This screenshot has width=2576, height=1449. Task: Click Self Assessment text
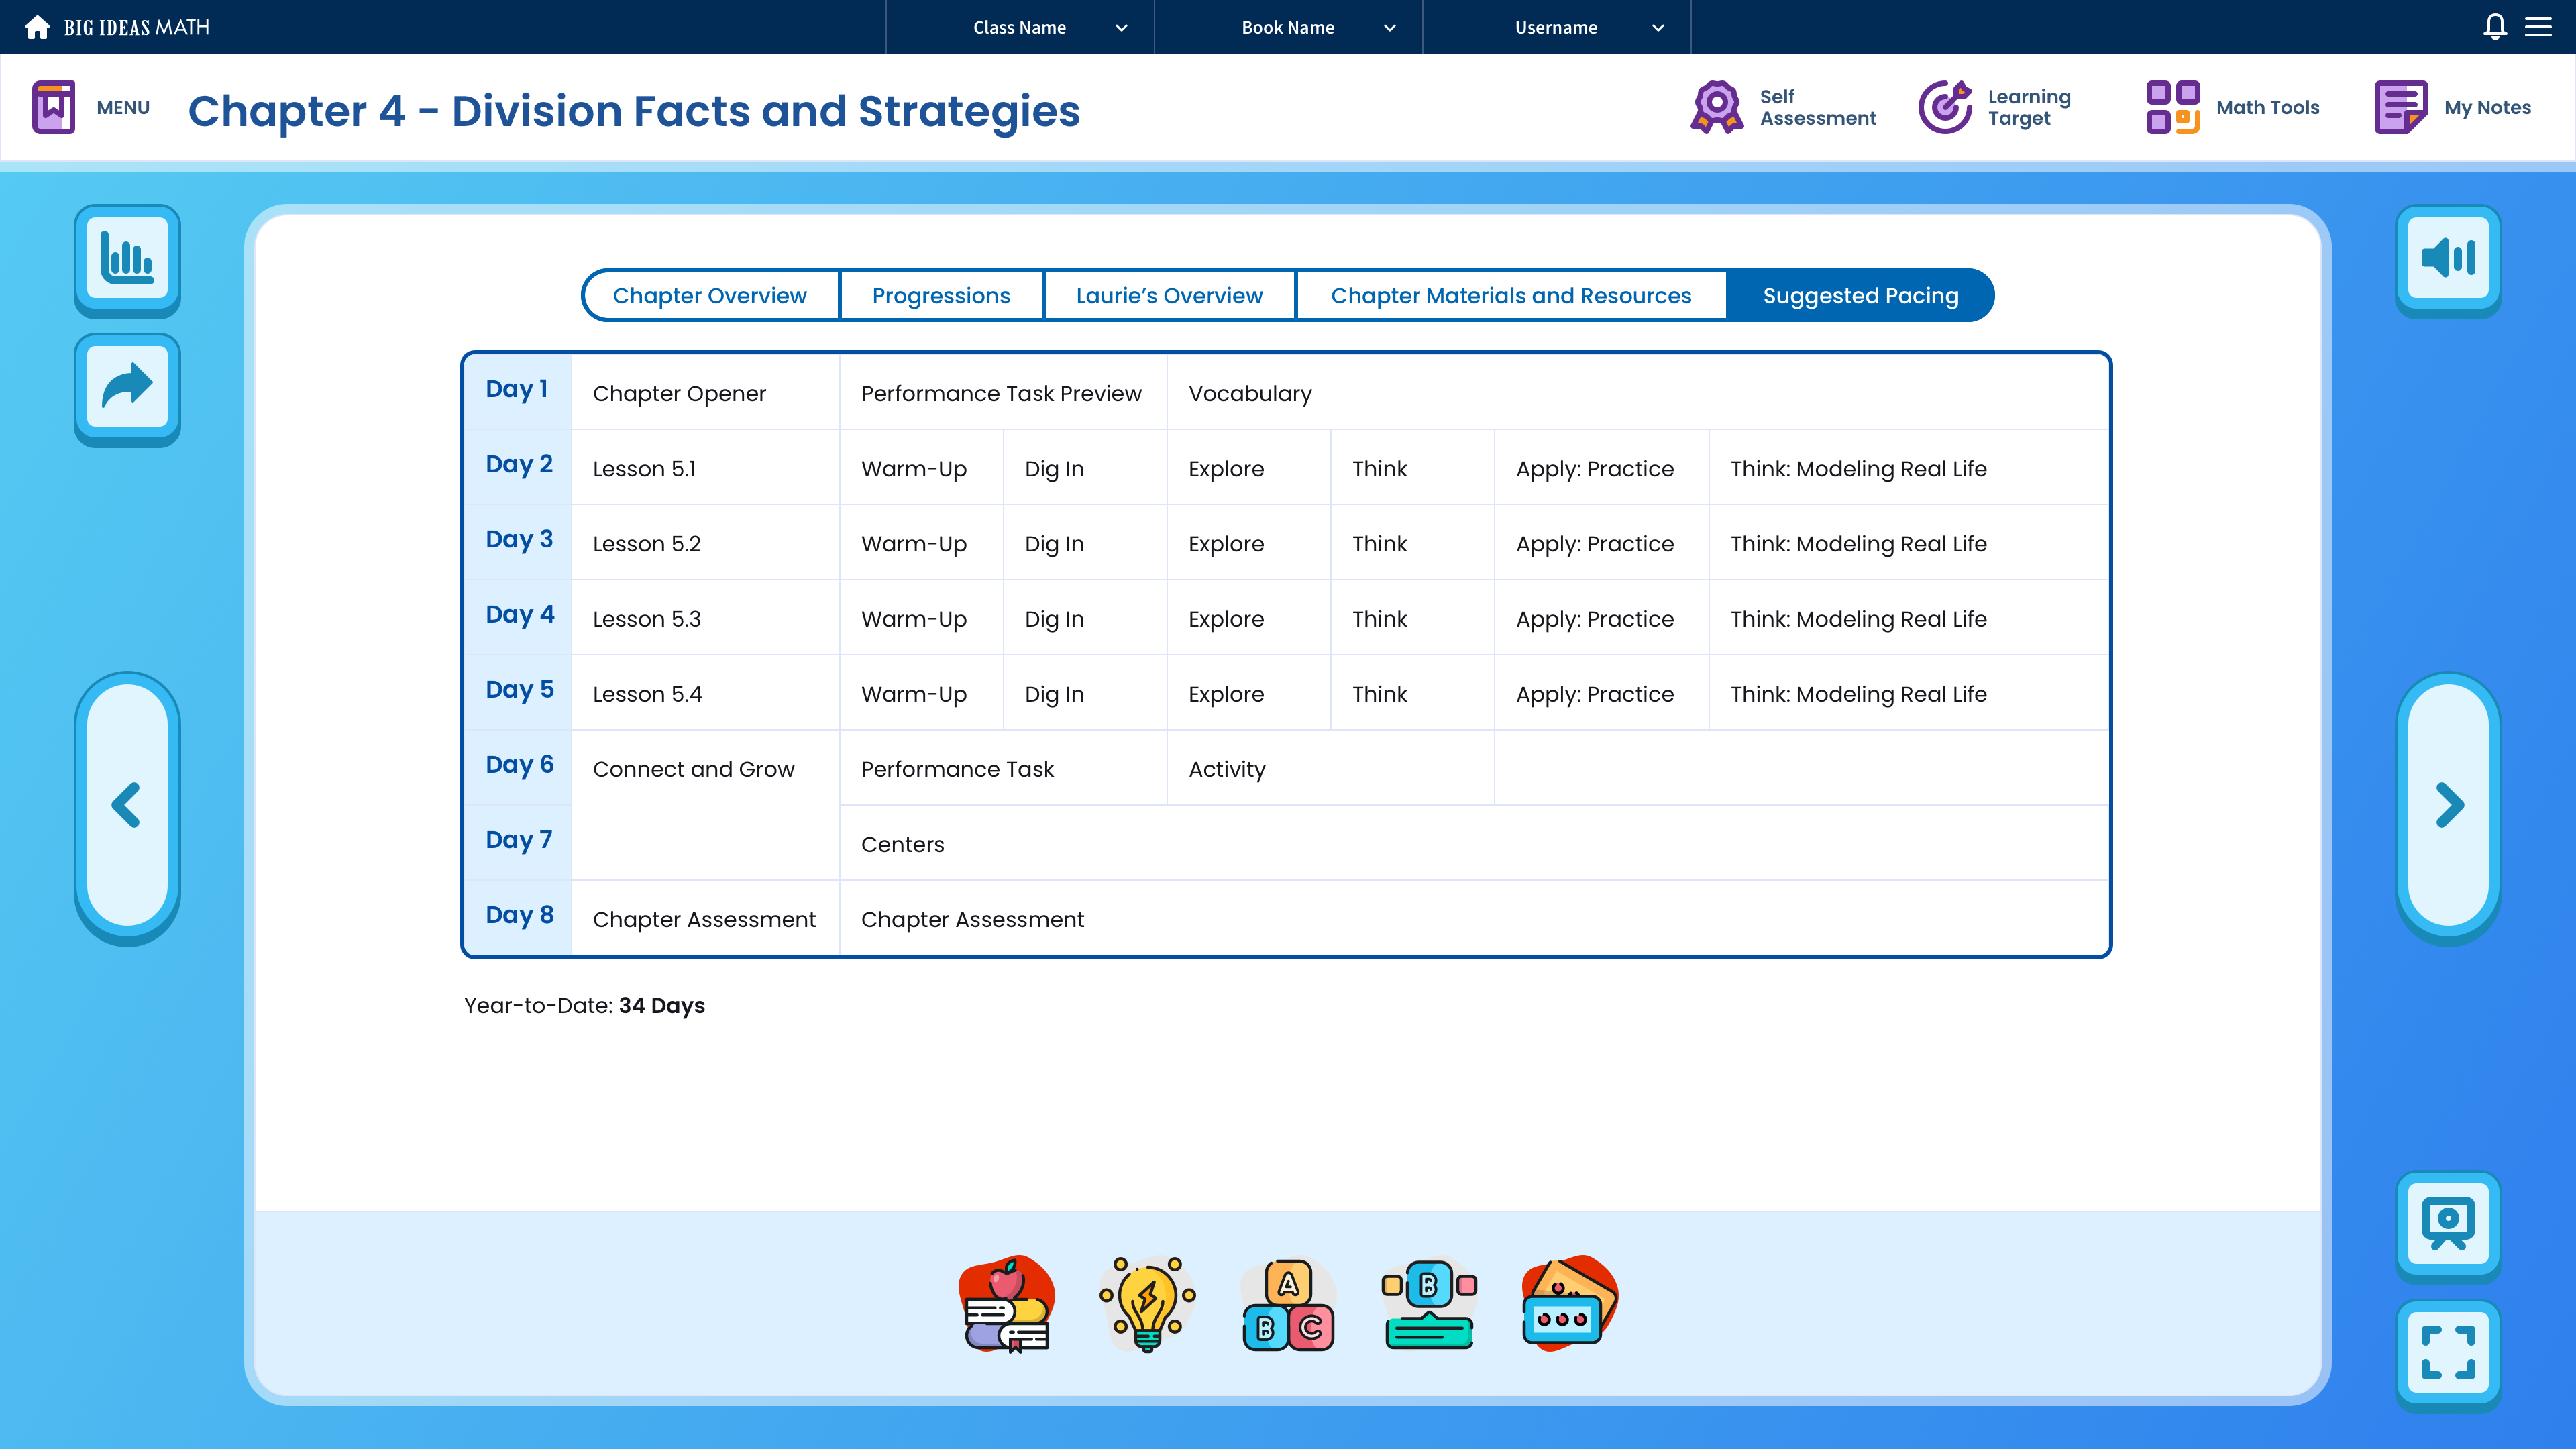[1818, 107]
